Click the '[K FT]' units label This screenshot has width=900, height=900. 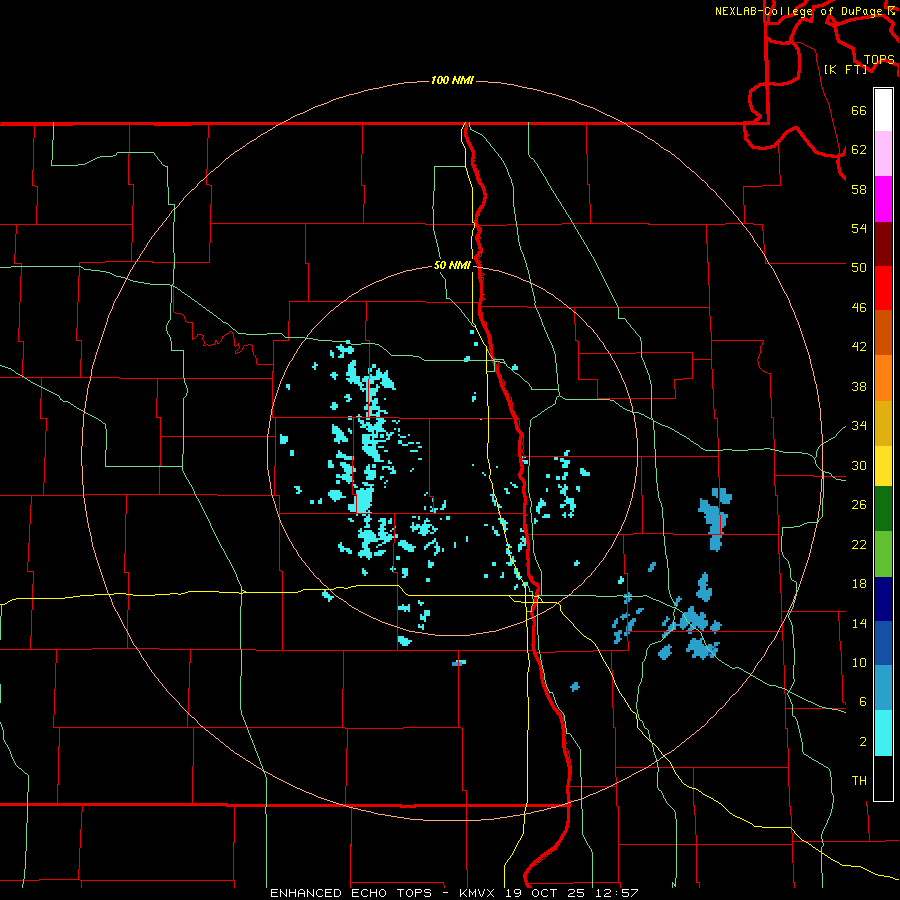[846, 69]
